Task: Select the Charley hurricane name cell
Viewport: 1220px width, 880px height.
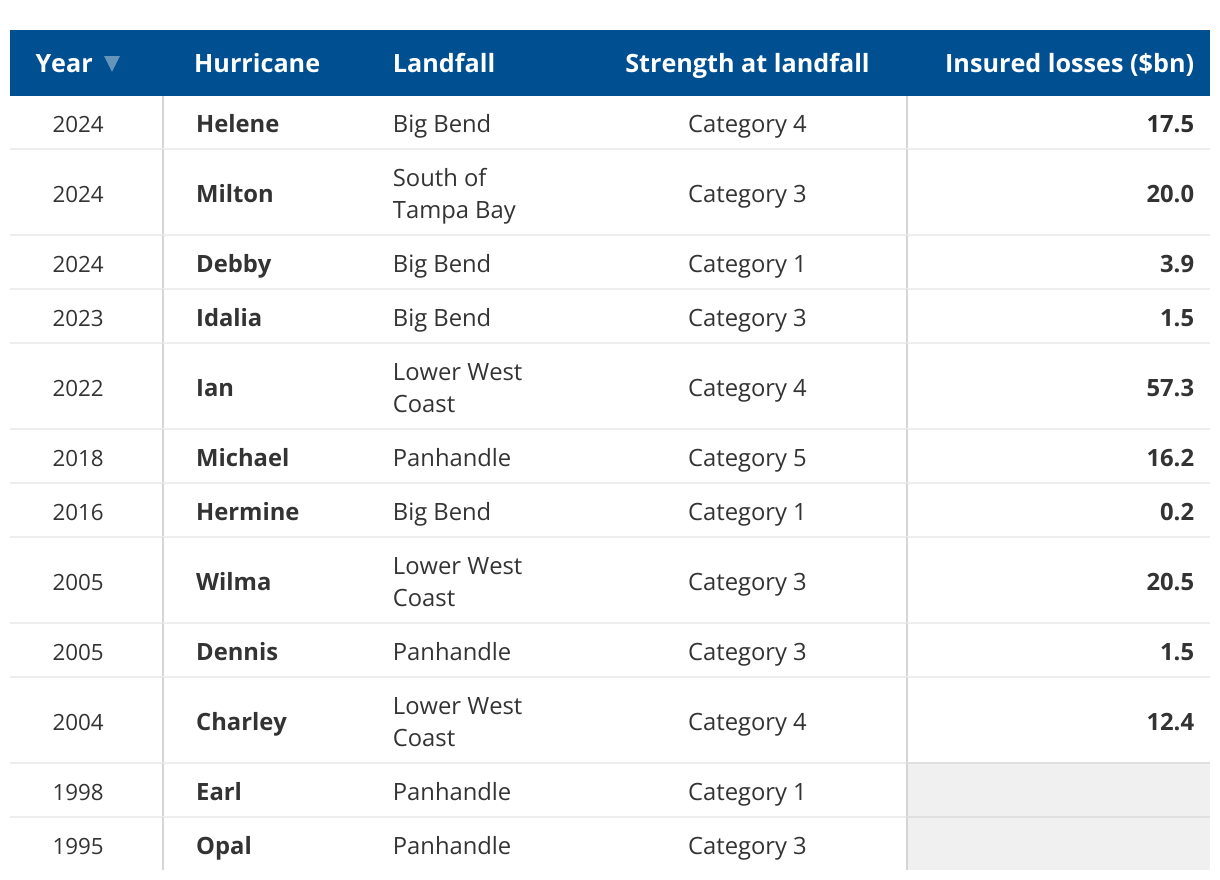Action: pyautogui.click(x=241, y=722)
